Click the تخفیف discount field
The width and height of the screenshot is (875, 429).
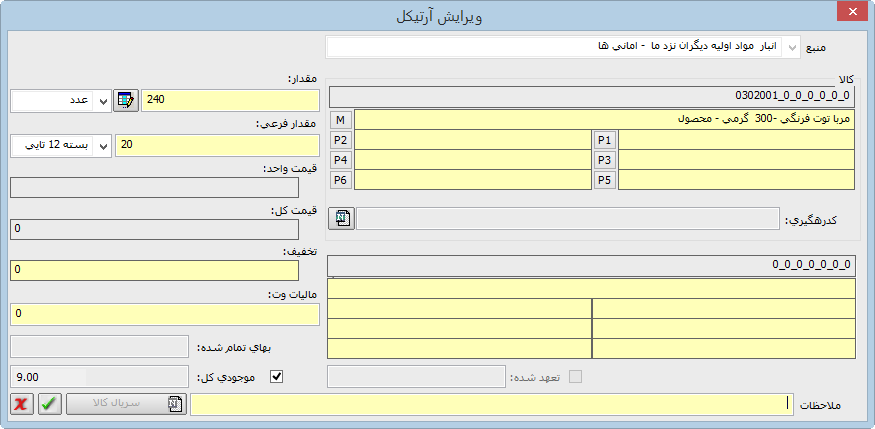(x=155, y=270)
